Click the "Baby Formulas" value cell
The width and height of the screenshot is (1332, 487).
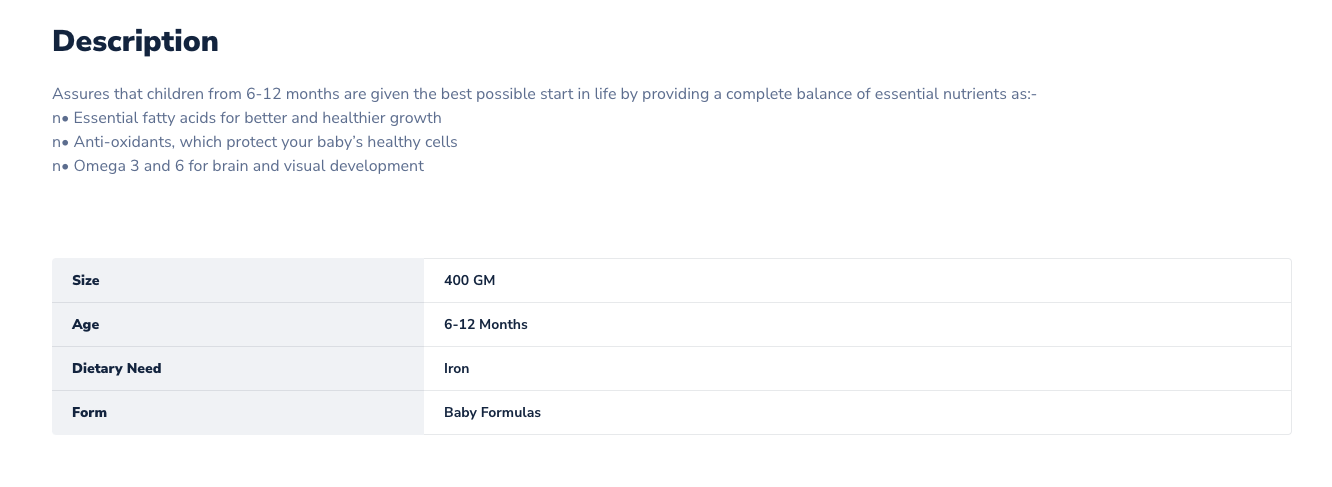493,413
